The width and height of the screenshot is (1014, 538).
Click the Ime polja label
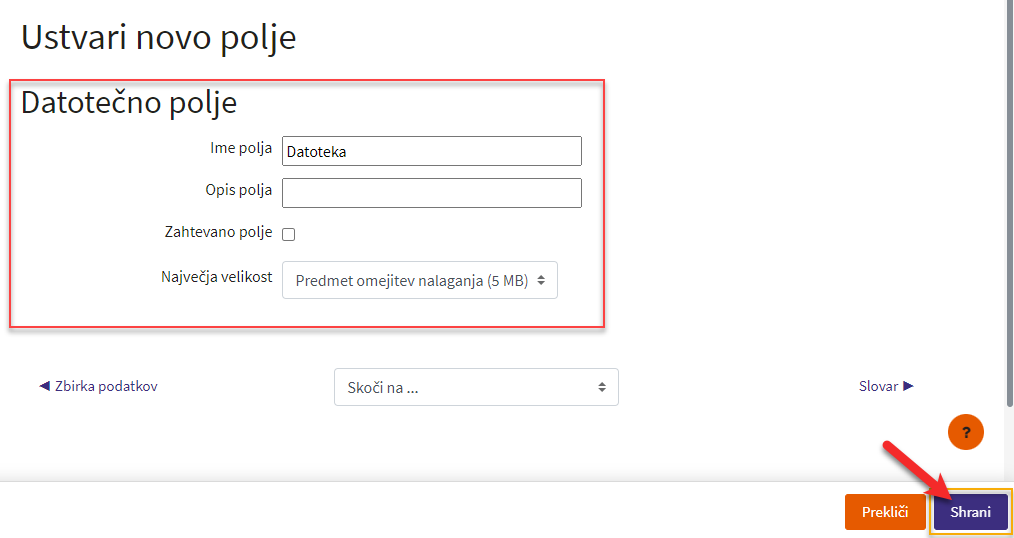click(x=241, y=147)
